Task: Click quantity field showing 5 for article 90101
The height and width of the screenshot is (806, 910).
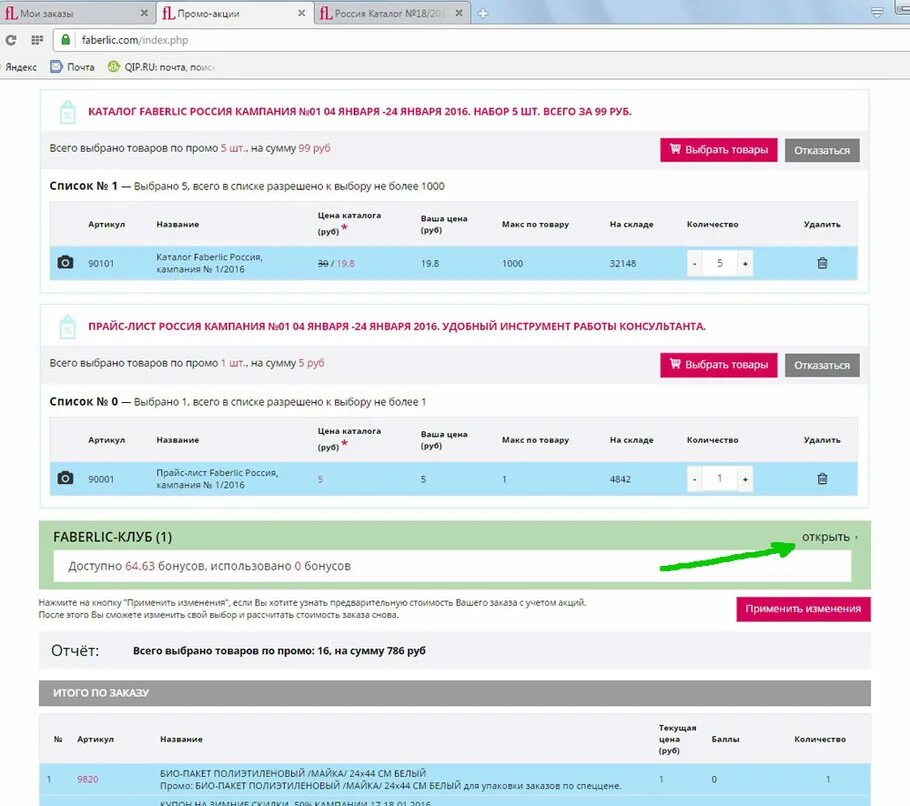Action: [720, 263]
